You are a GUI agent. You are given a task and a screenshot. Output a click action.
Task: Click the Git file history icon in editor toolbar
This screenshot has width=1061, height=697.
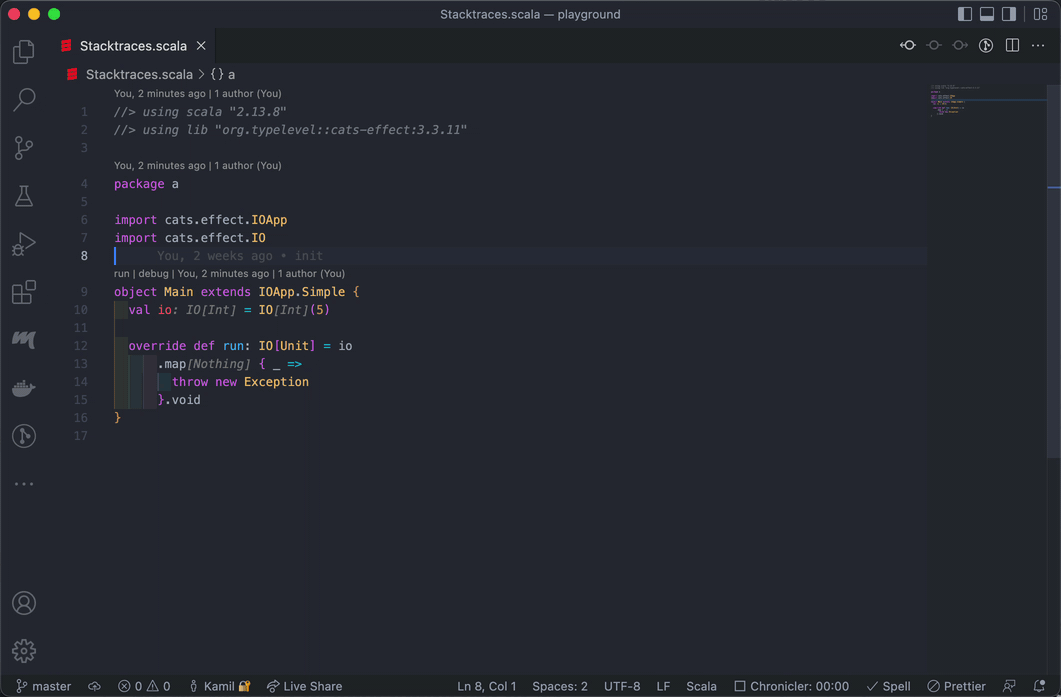click(986, 45)
